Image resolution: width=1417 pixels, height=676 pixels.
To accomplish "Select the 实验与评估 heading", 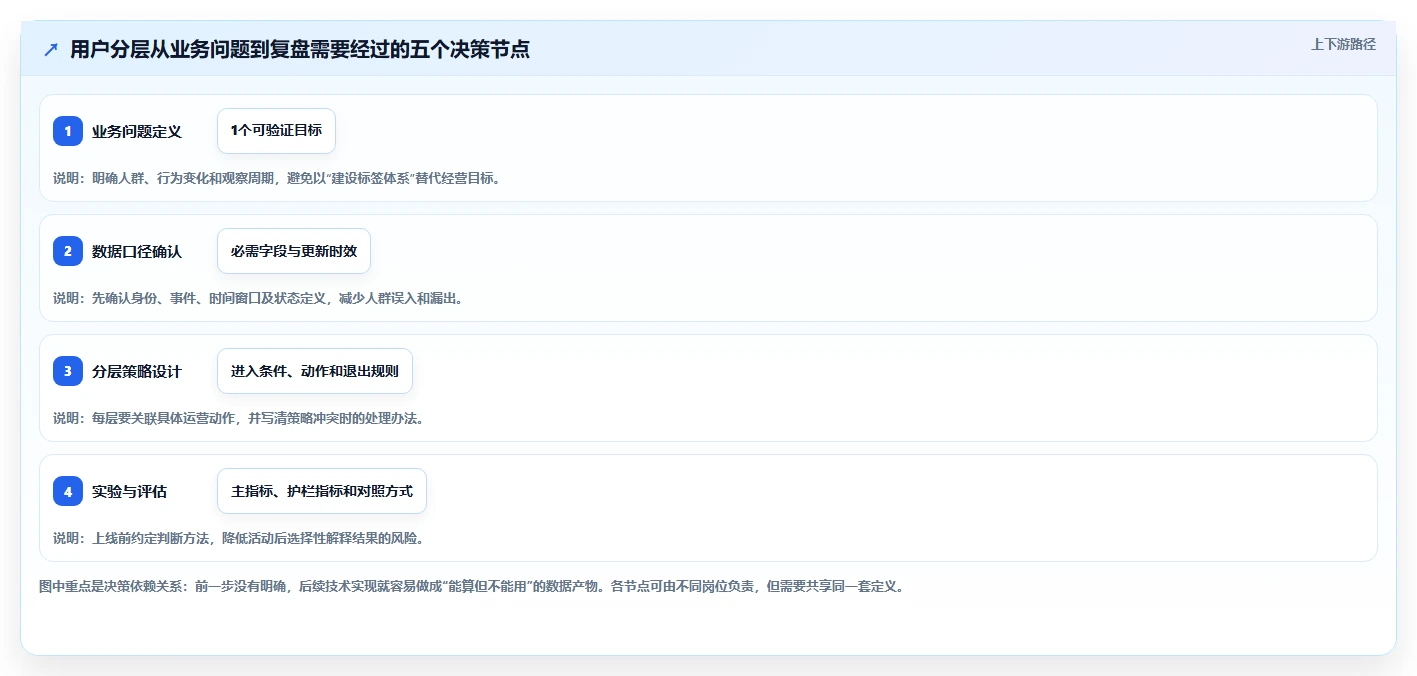I will click(130, 491).
